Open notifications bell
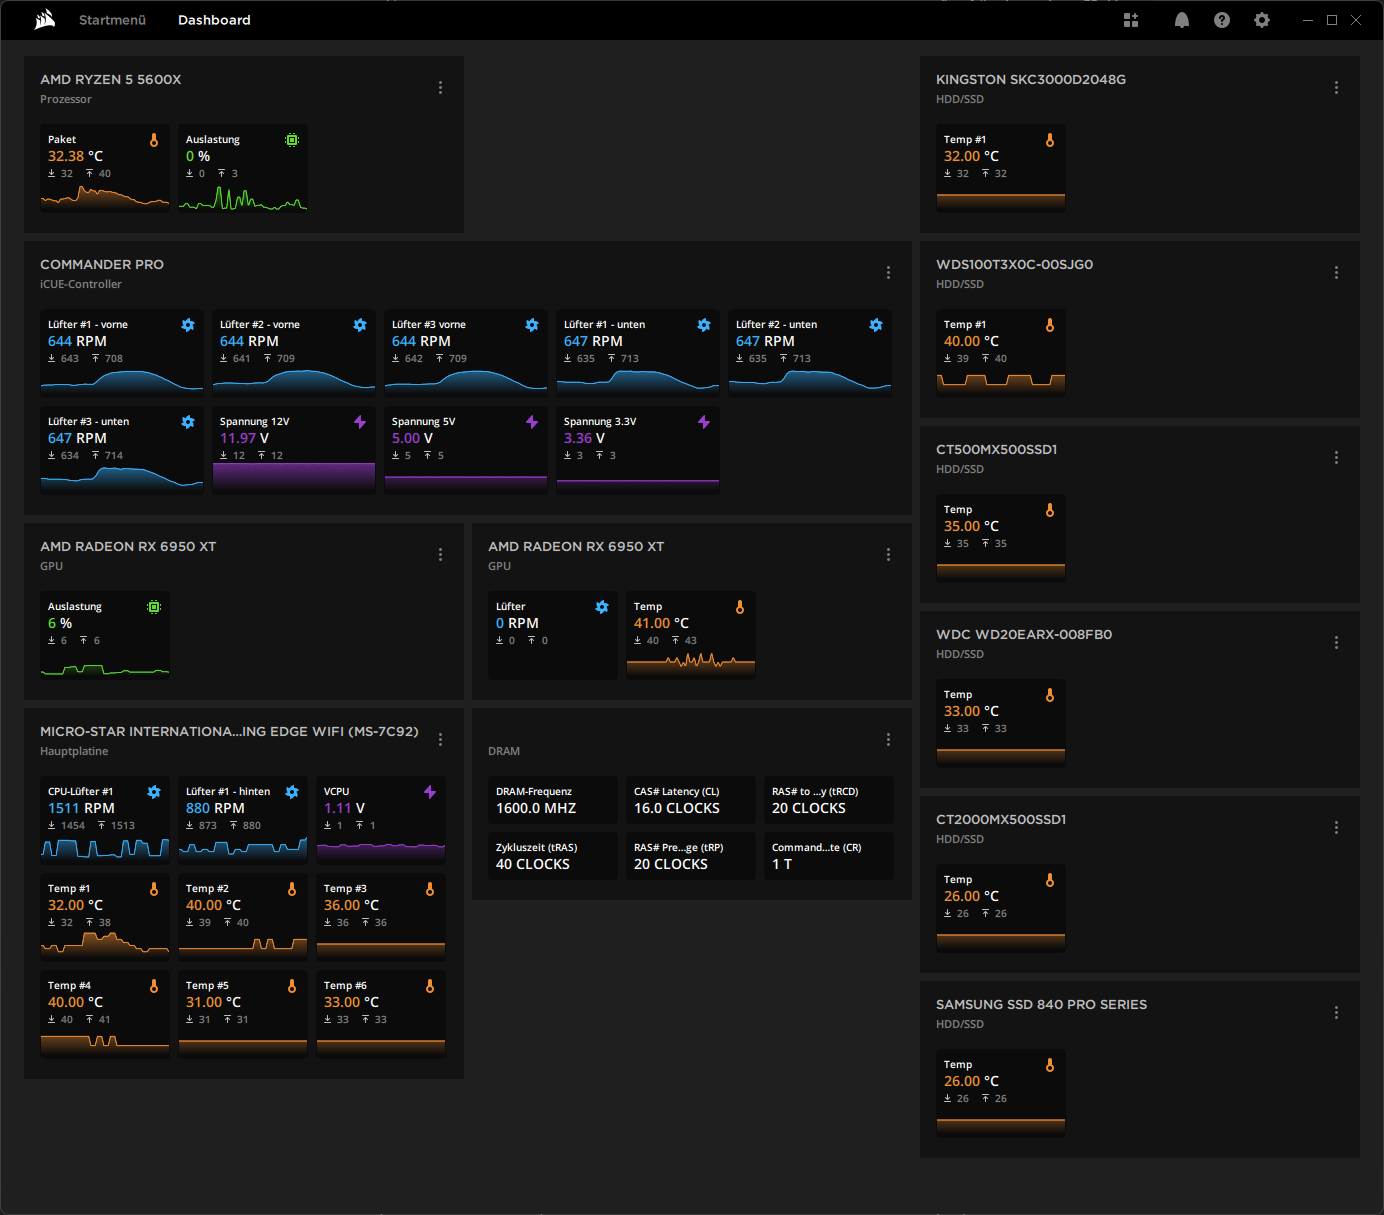This screenshot has width=1384, height=1215. pos(1182,20)
